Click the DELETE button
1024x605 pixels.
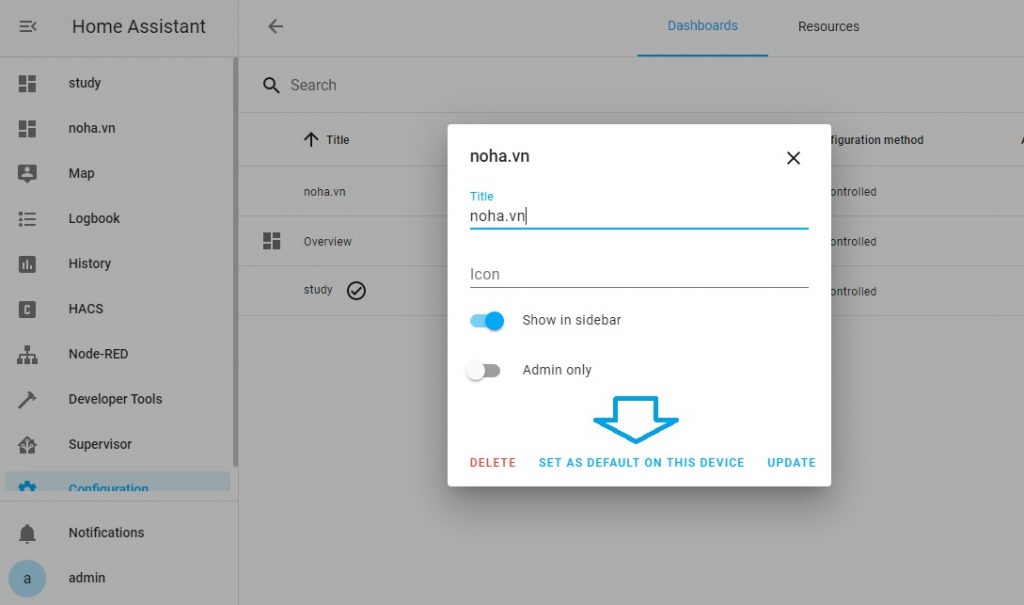tap(493, 463)
